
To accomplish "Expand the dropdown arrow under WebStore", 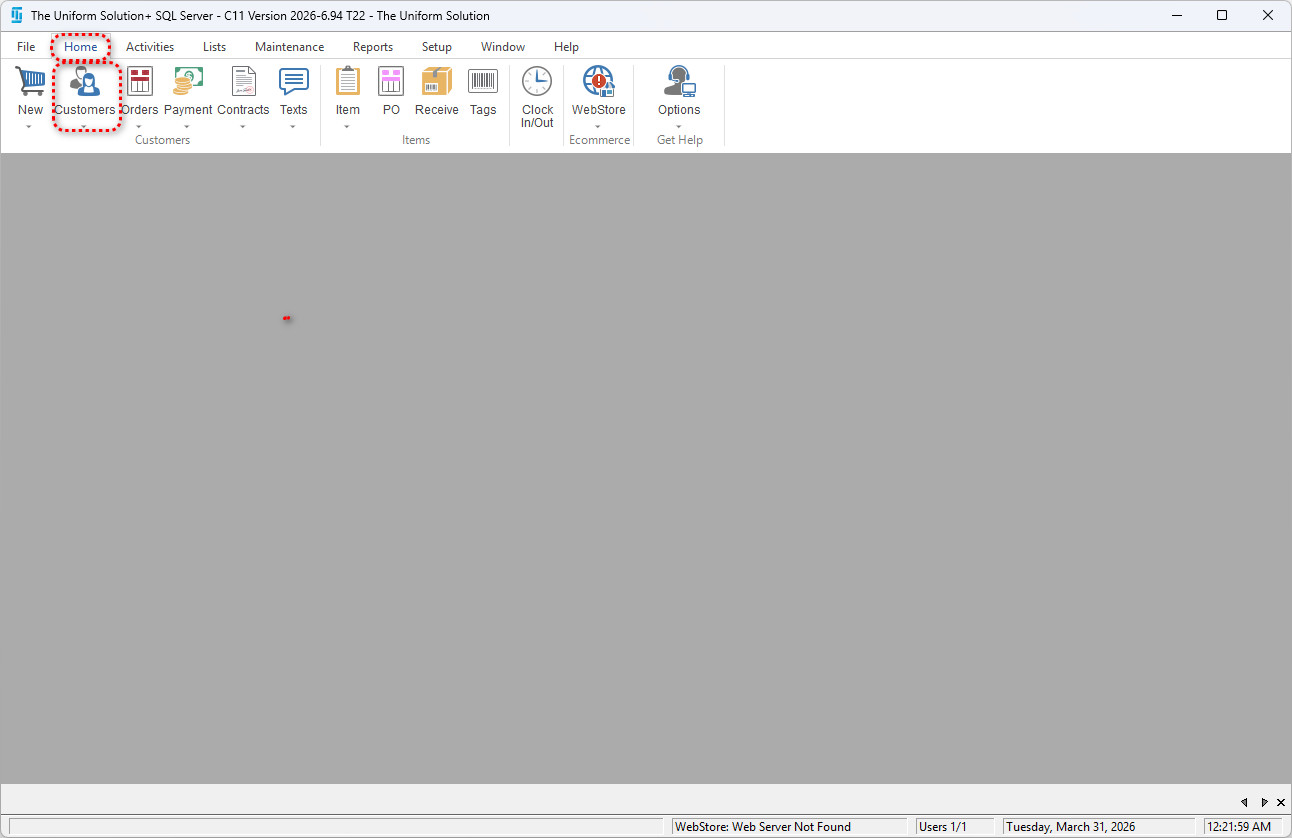I will point(598,127).
